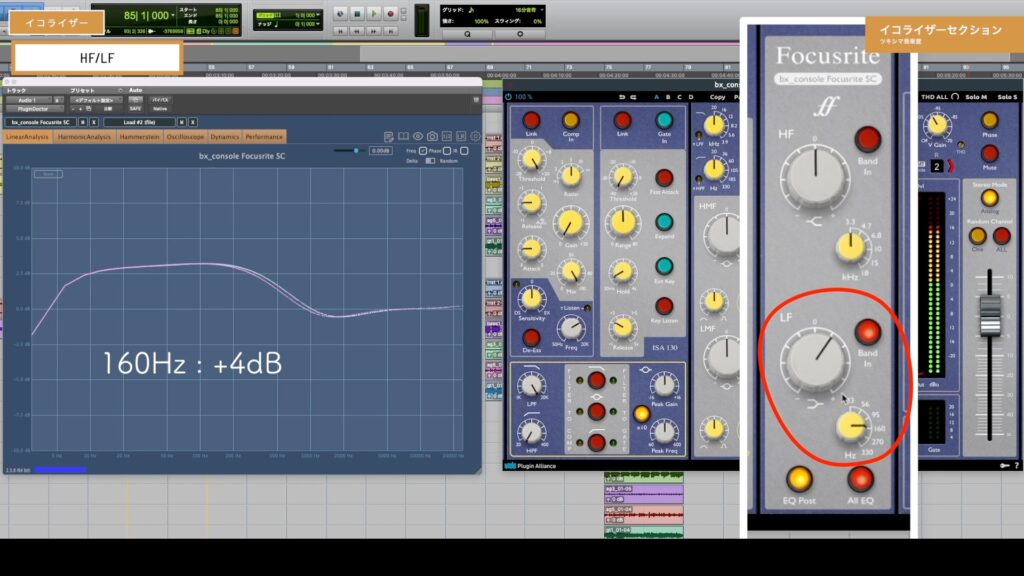
Task: Switch to the Dynamics tab
Action: coord(225,136)
